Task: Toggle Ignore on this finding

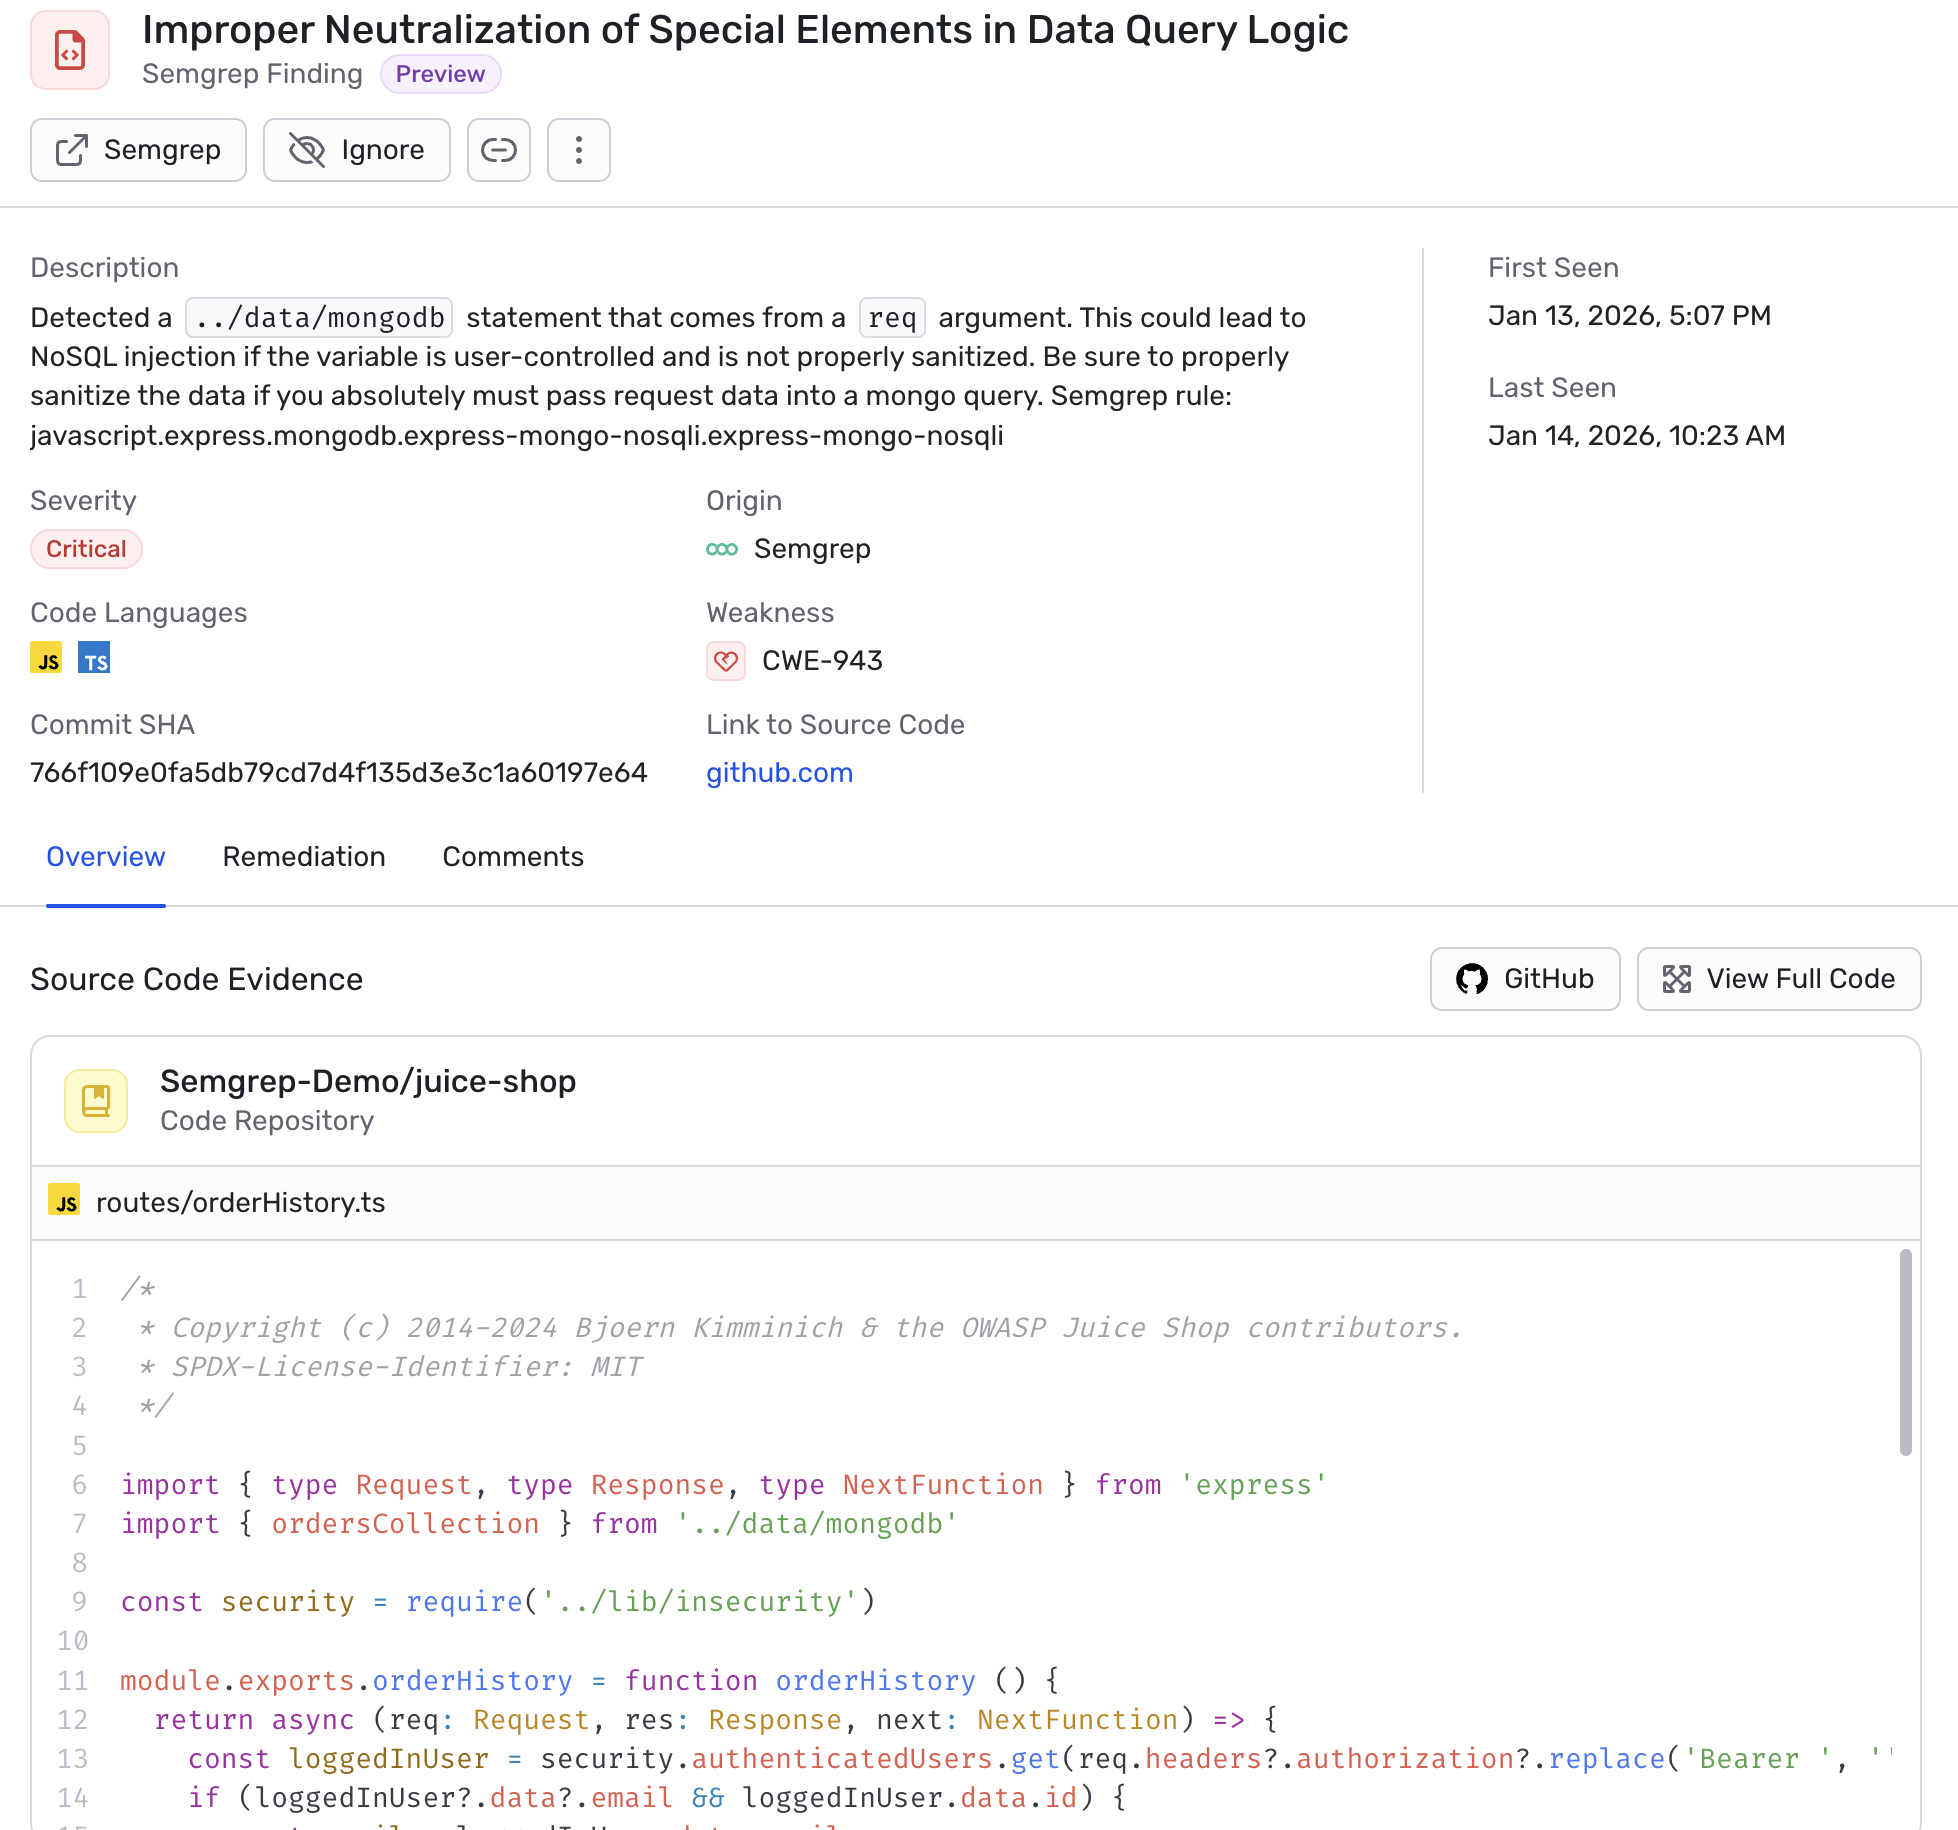Action: pos(356,150)
